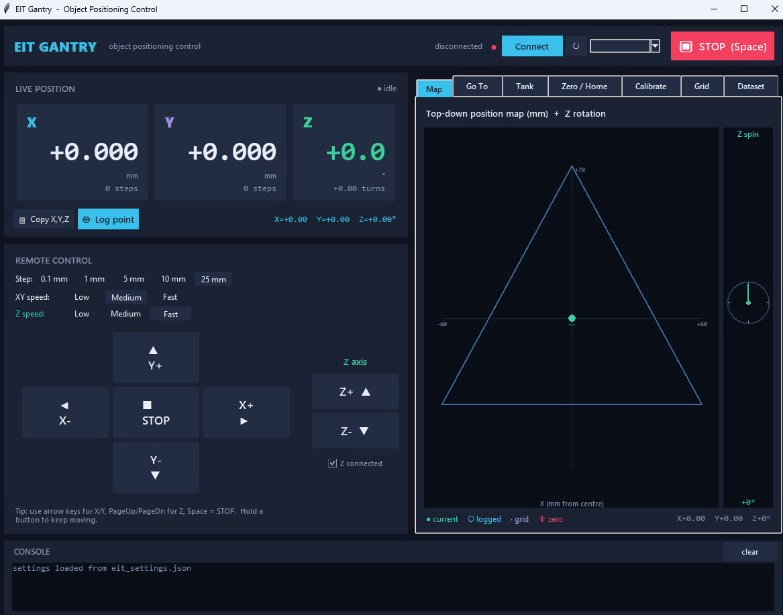
Task: Click the clear console button
Action: 749,552
